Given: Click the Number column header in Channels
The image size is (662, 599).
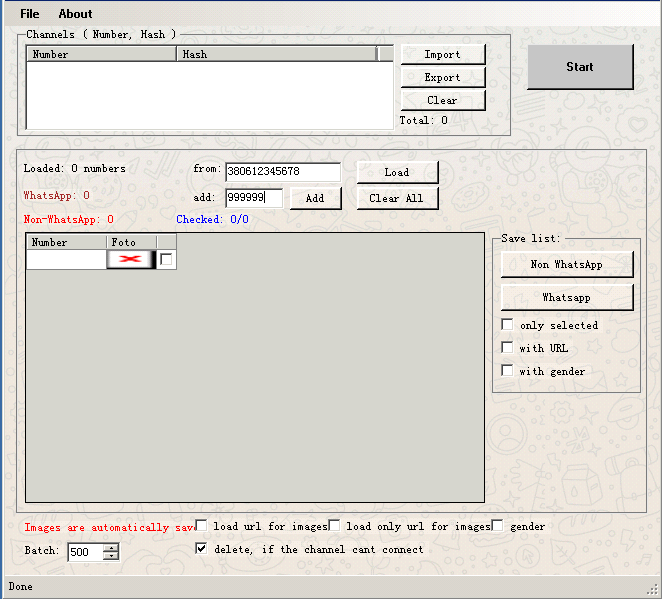Looking at the screenshot, I should coord(101,54).
